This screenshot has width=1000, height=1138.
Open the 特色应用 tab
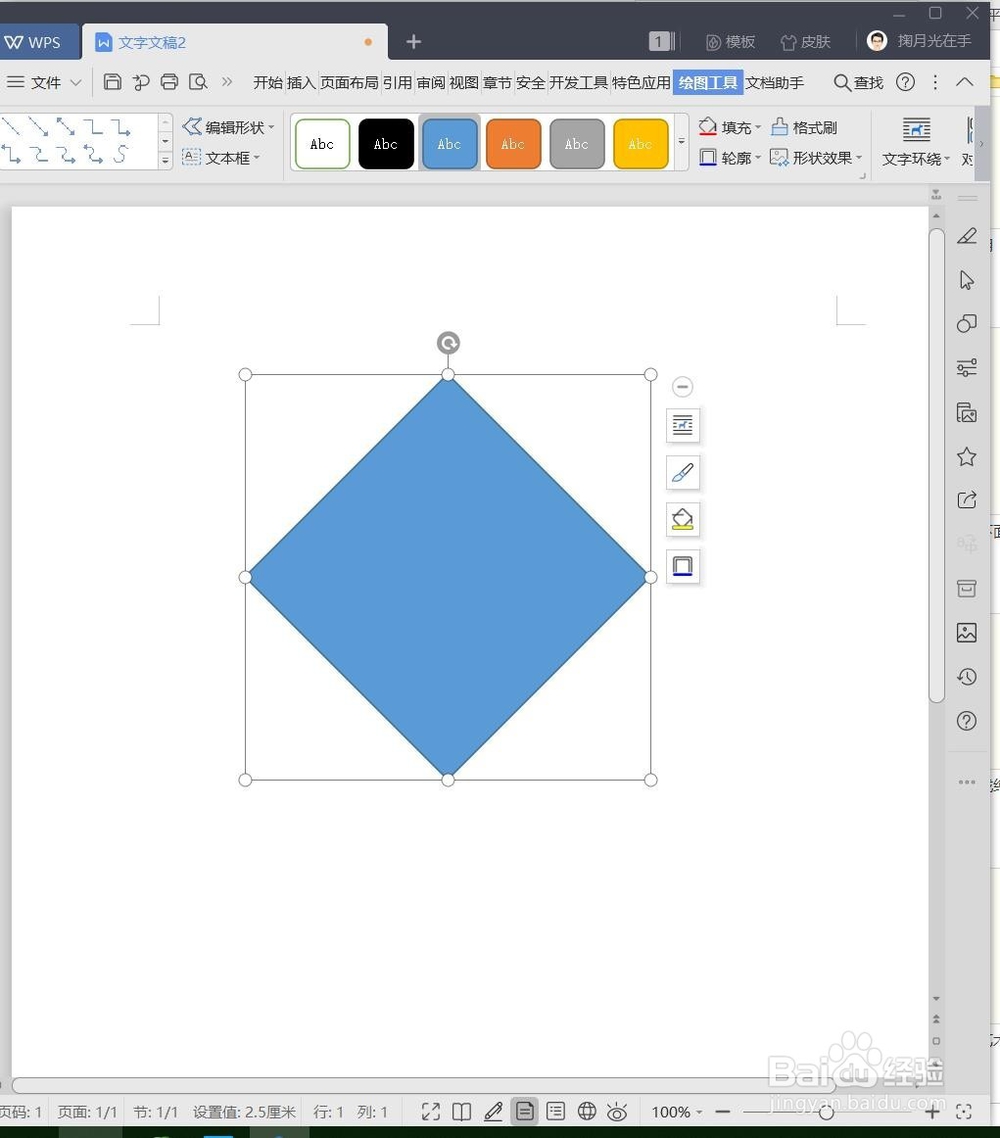tap(641, 83)
